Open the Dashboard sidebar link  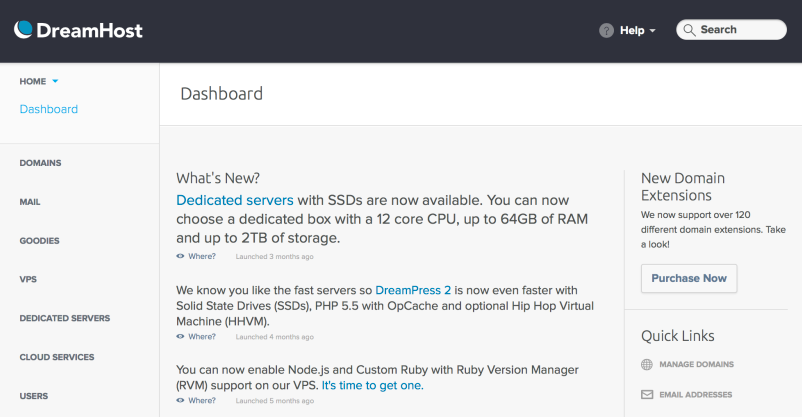[49, 109]
